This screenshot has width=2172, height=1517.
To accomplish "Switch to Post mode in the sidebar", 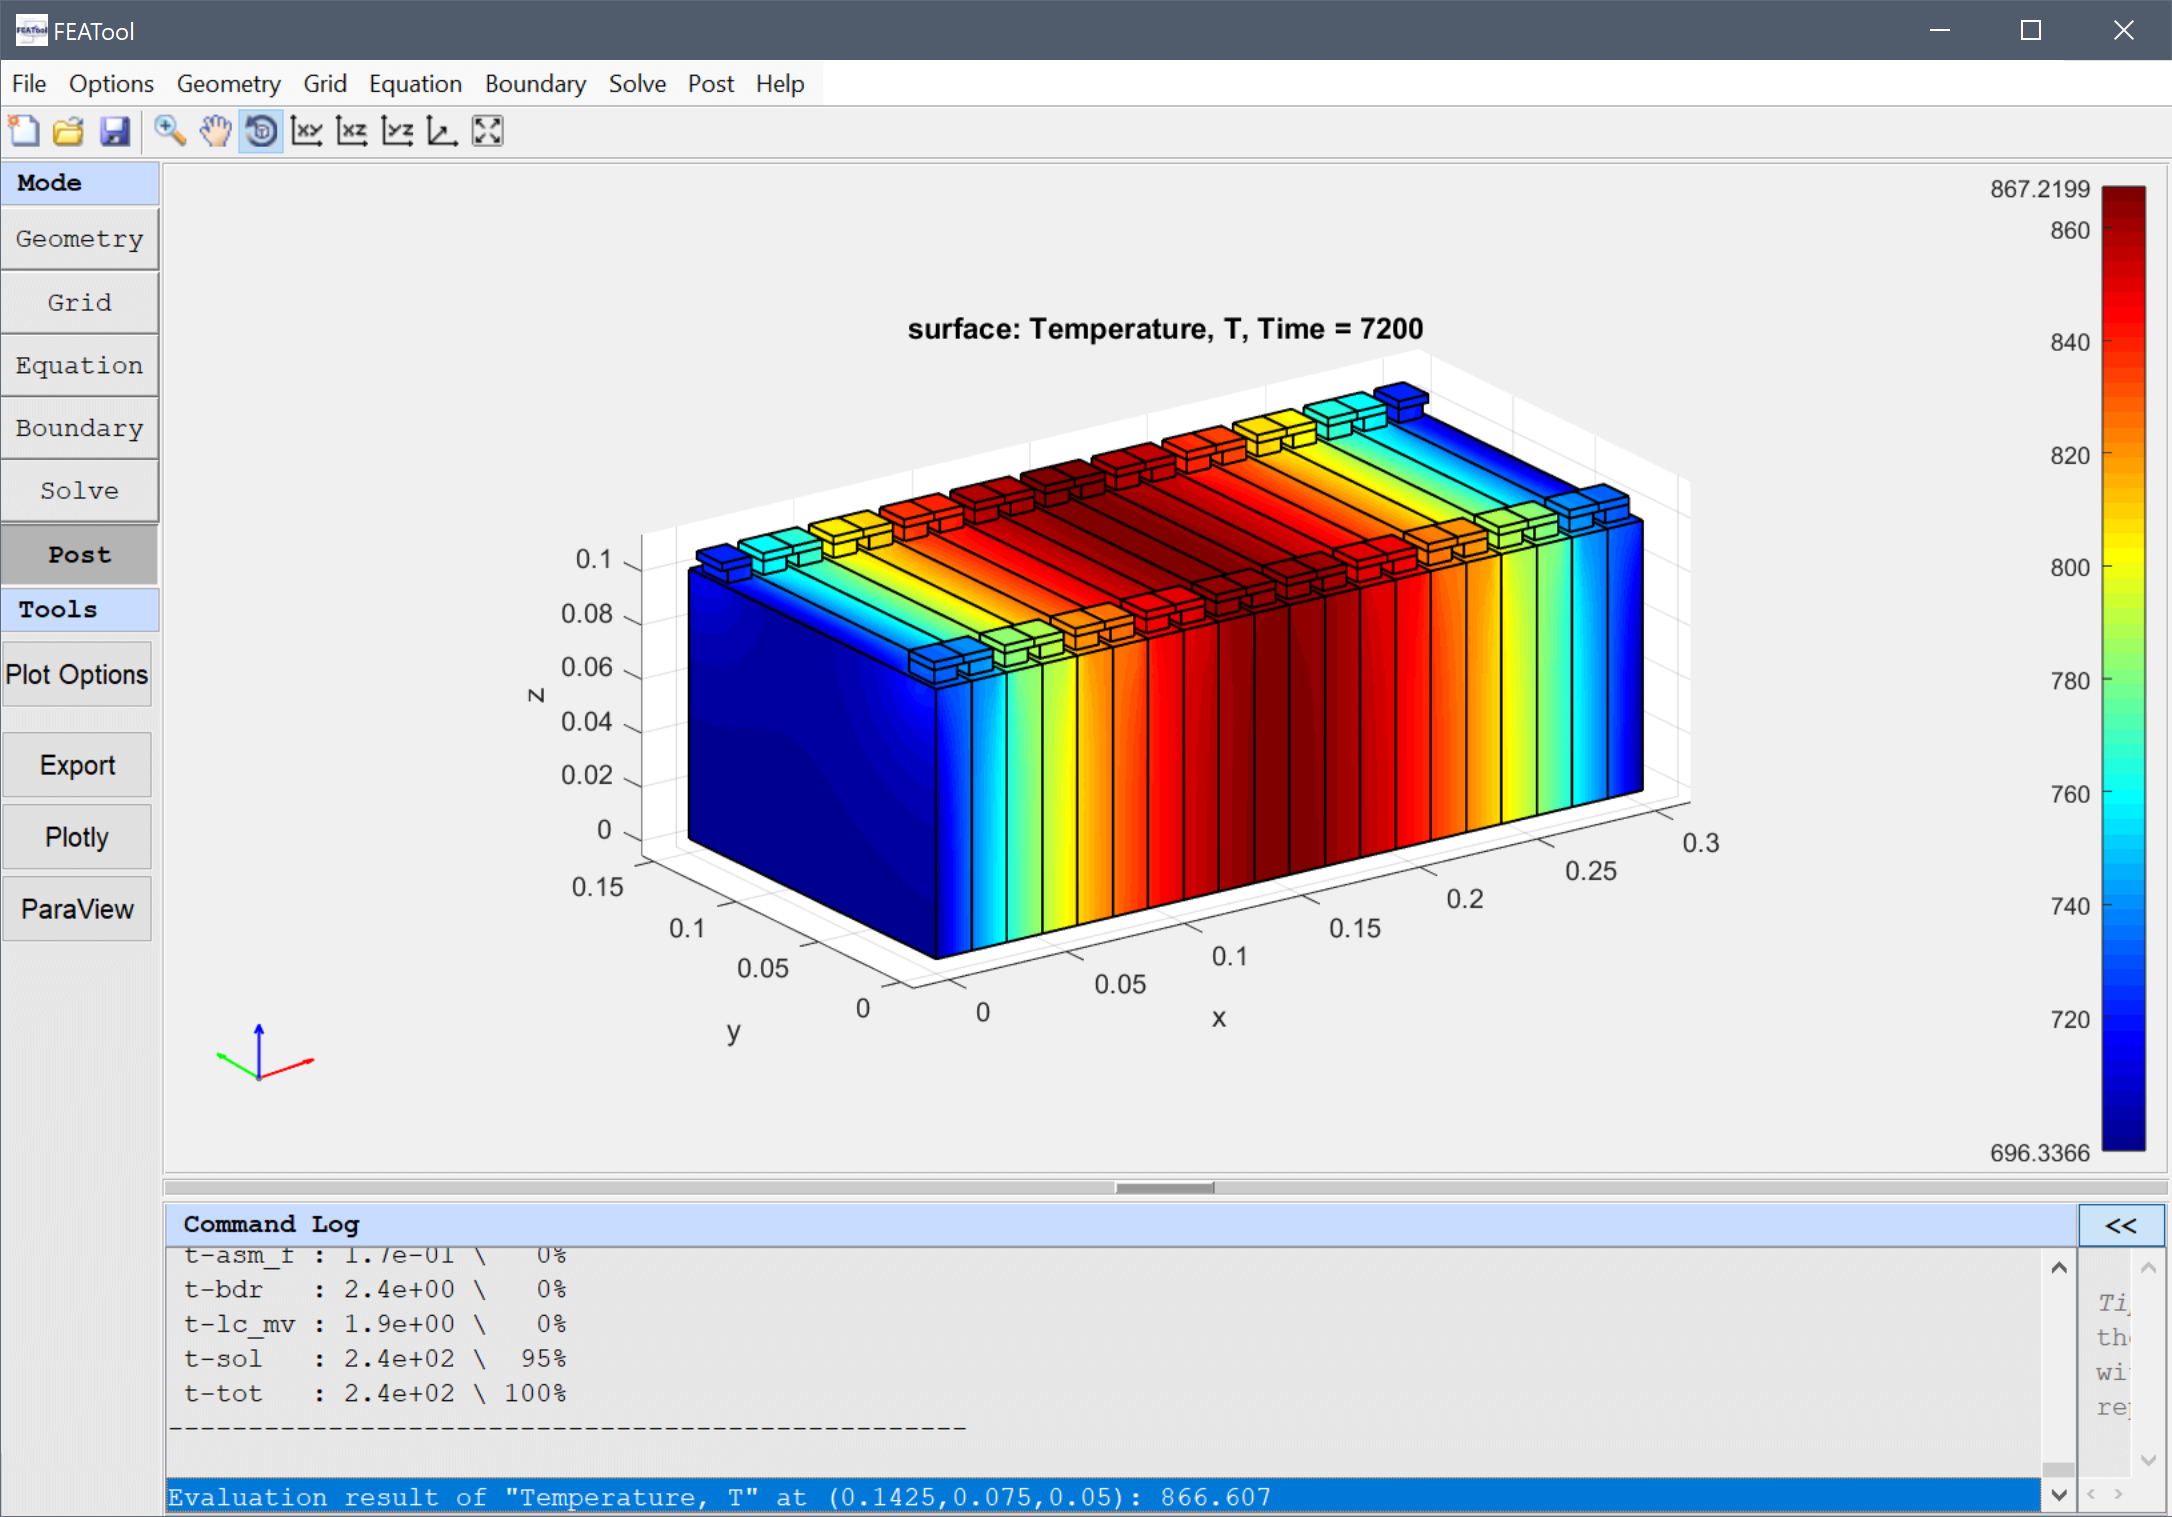I will (79, 555).
